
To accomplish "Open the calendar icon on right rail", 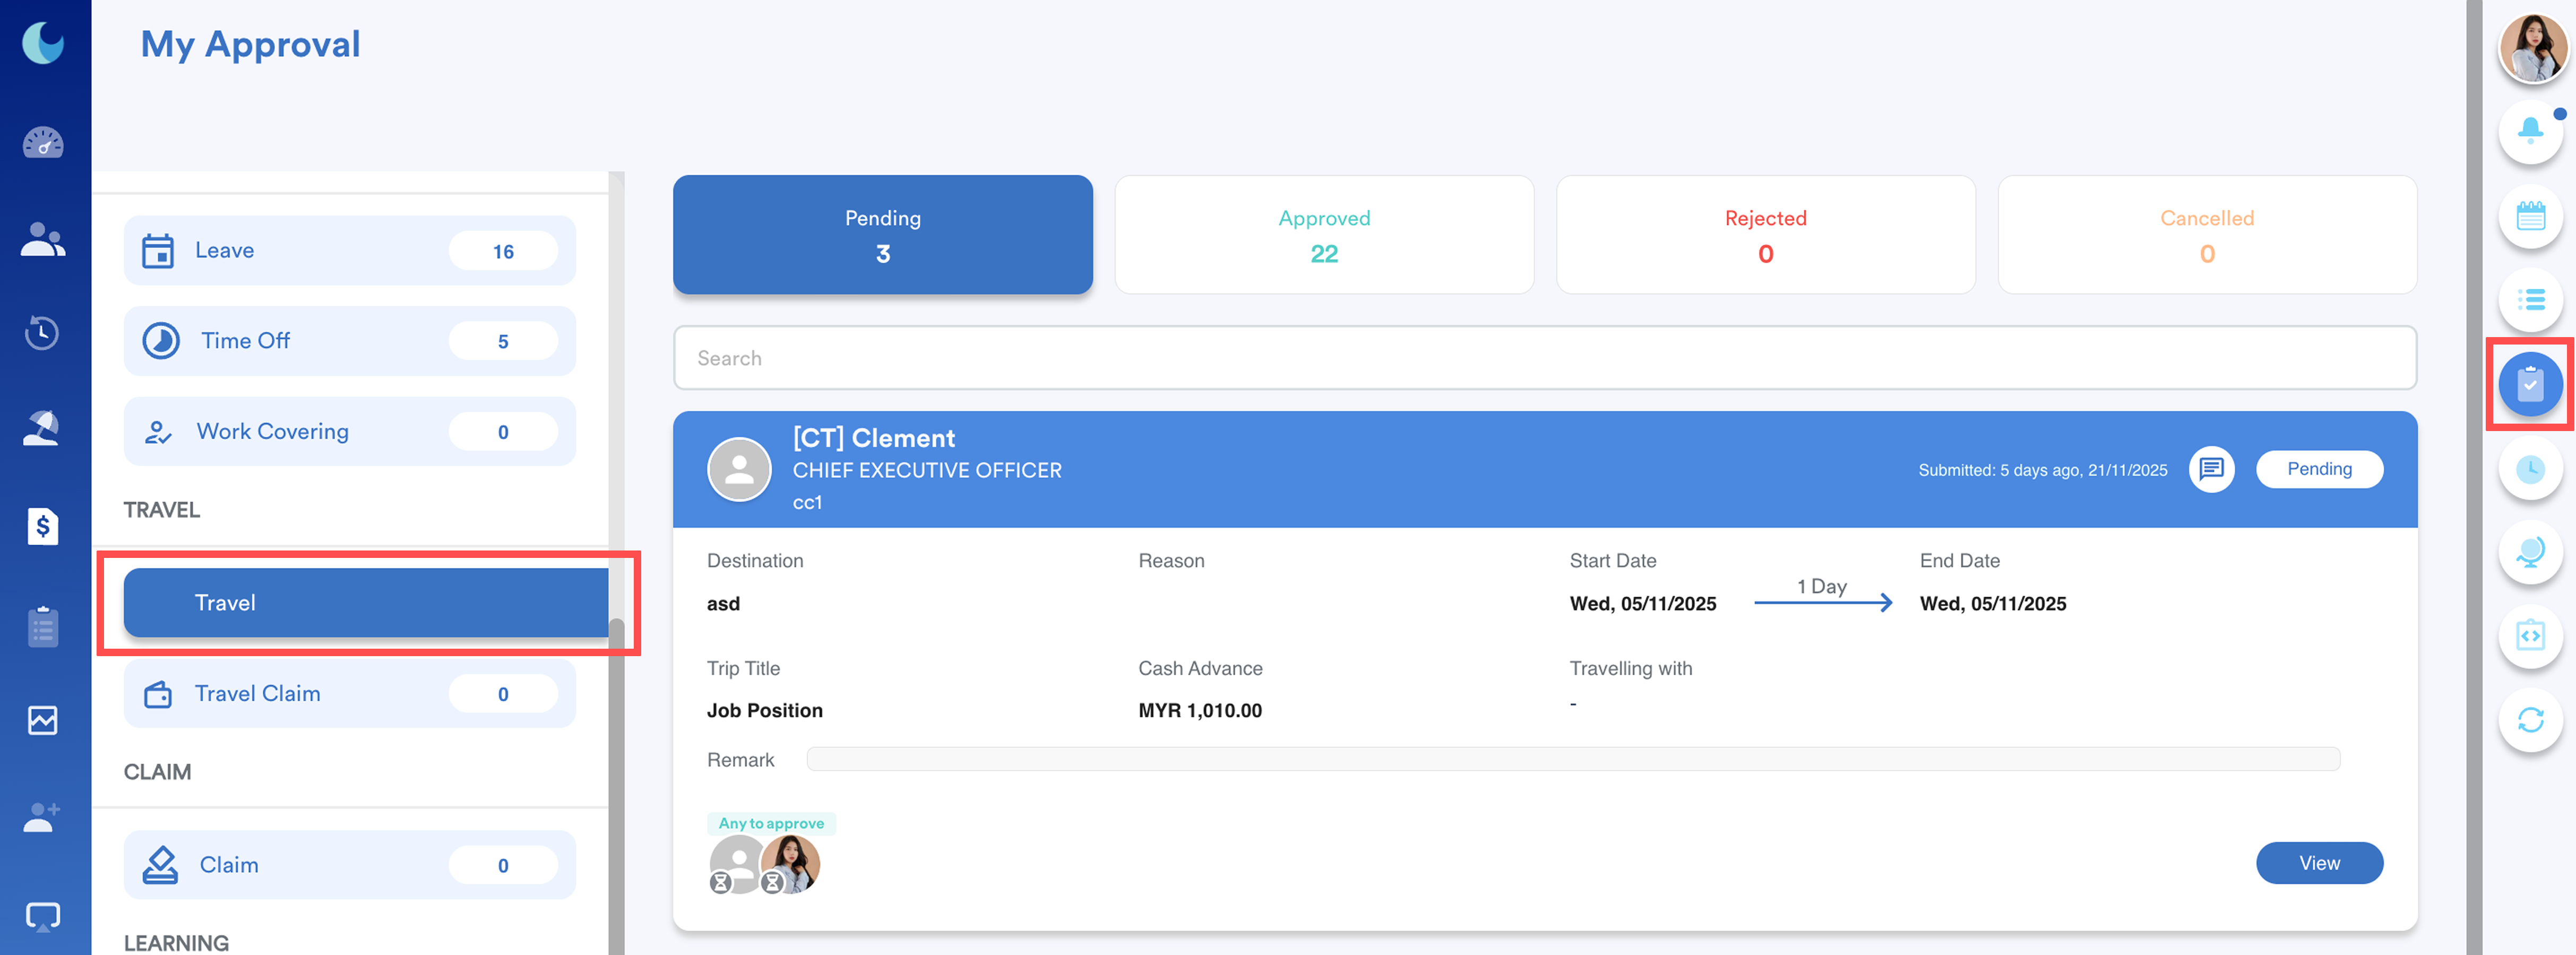I will pos(2529,215).
